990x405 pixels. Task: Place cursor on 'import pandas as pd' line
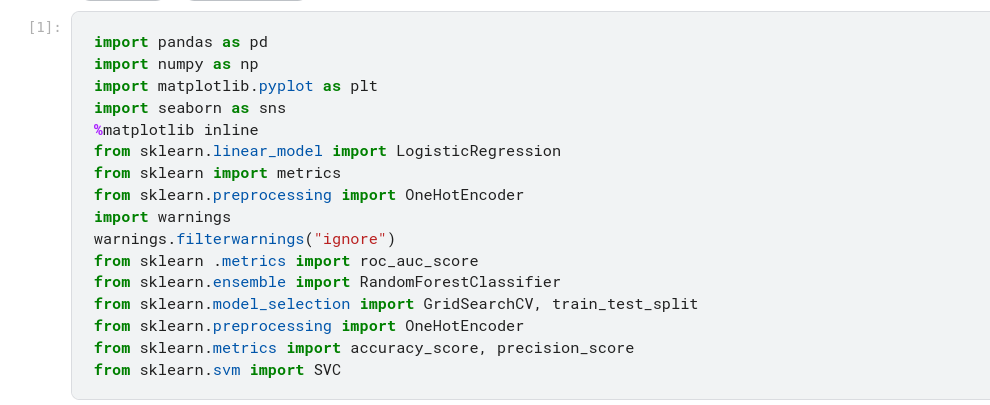click(180, 42)
